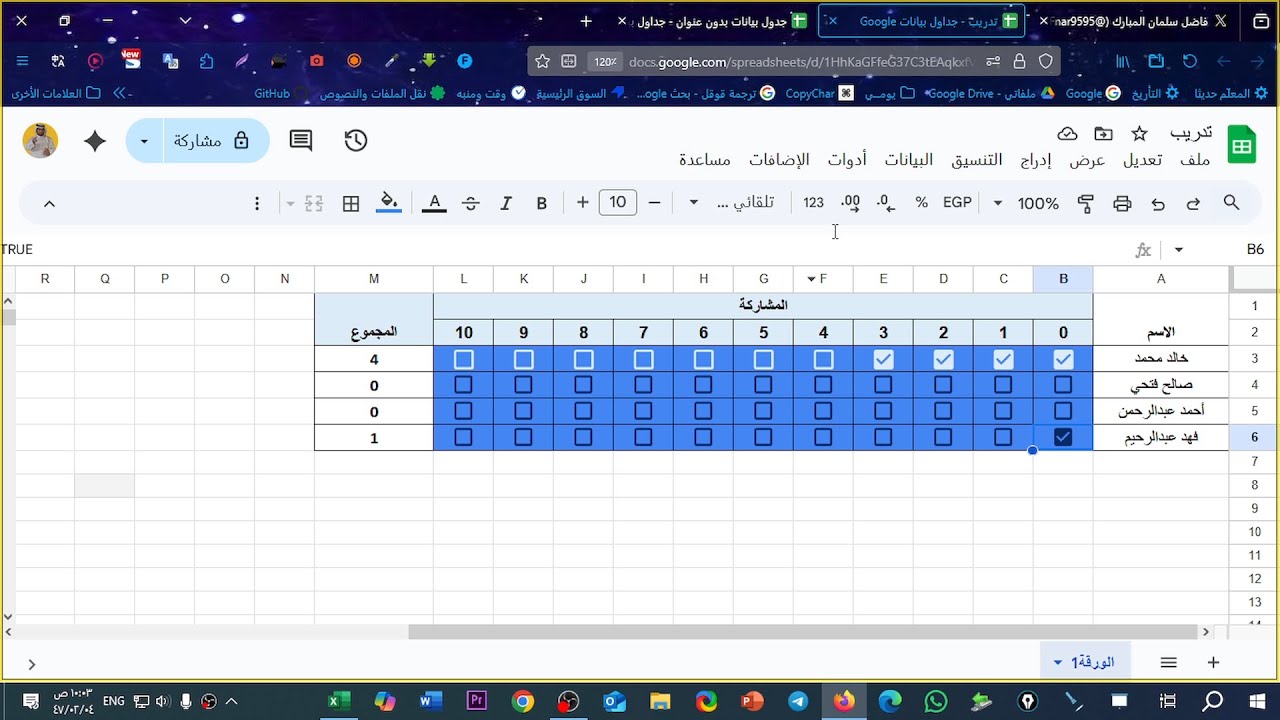Open the zoom 100% dropdown
This screenshot has width=1280, height=720.
[x=1026, y=203]
